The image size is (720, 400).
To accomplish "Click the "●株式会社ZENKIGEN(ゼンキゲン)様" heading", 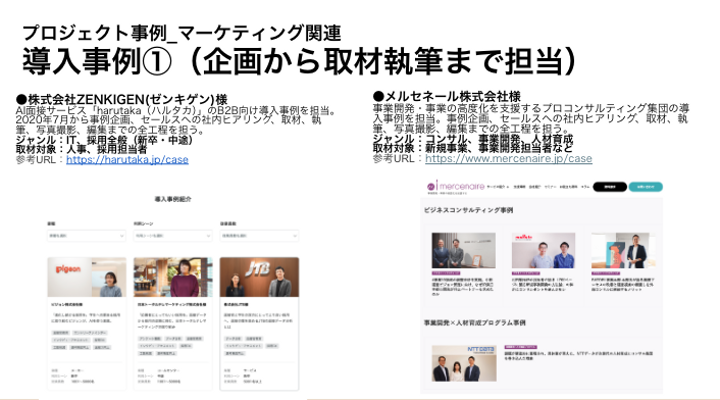I will point(122,99).
